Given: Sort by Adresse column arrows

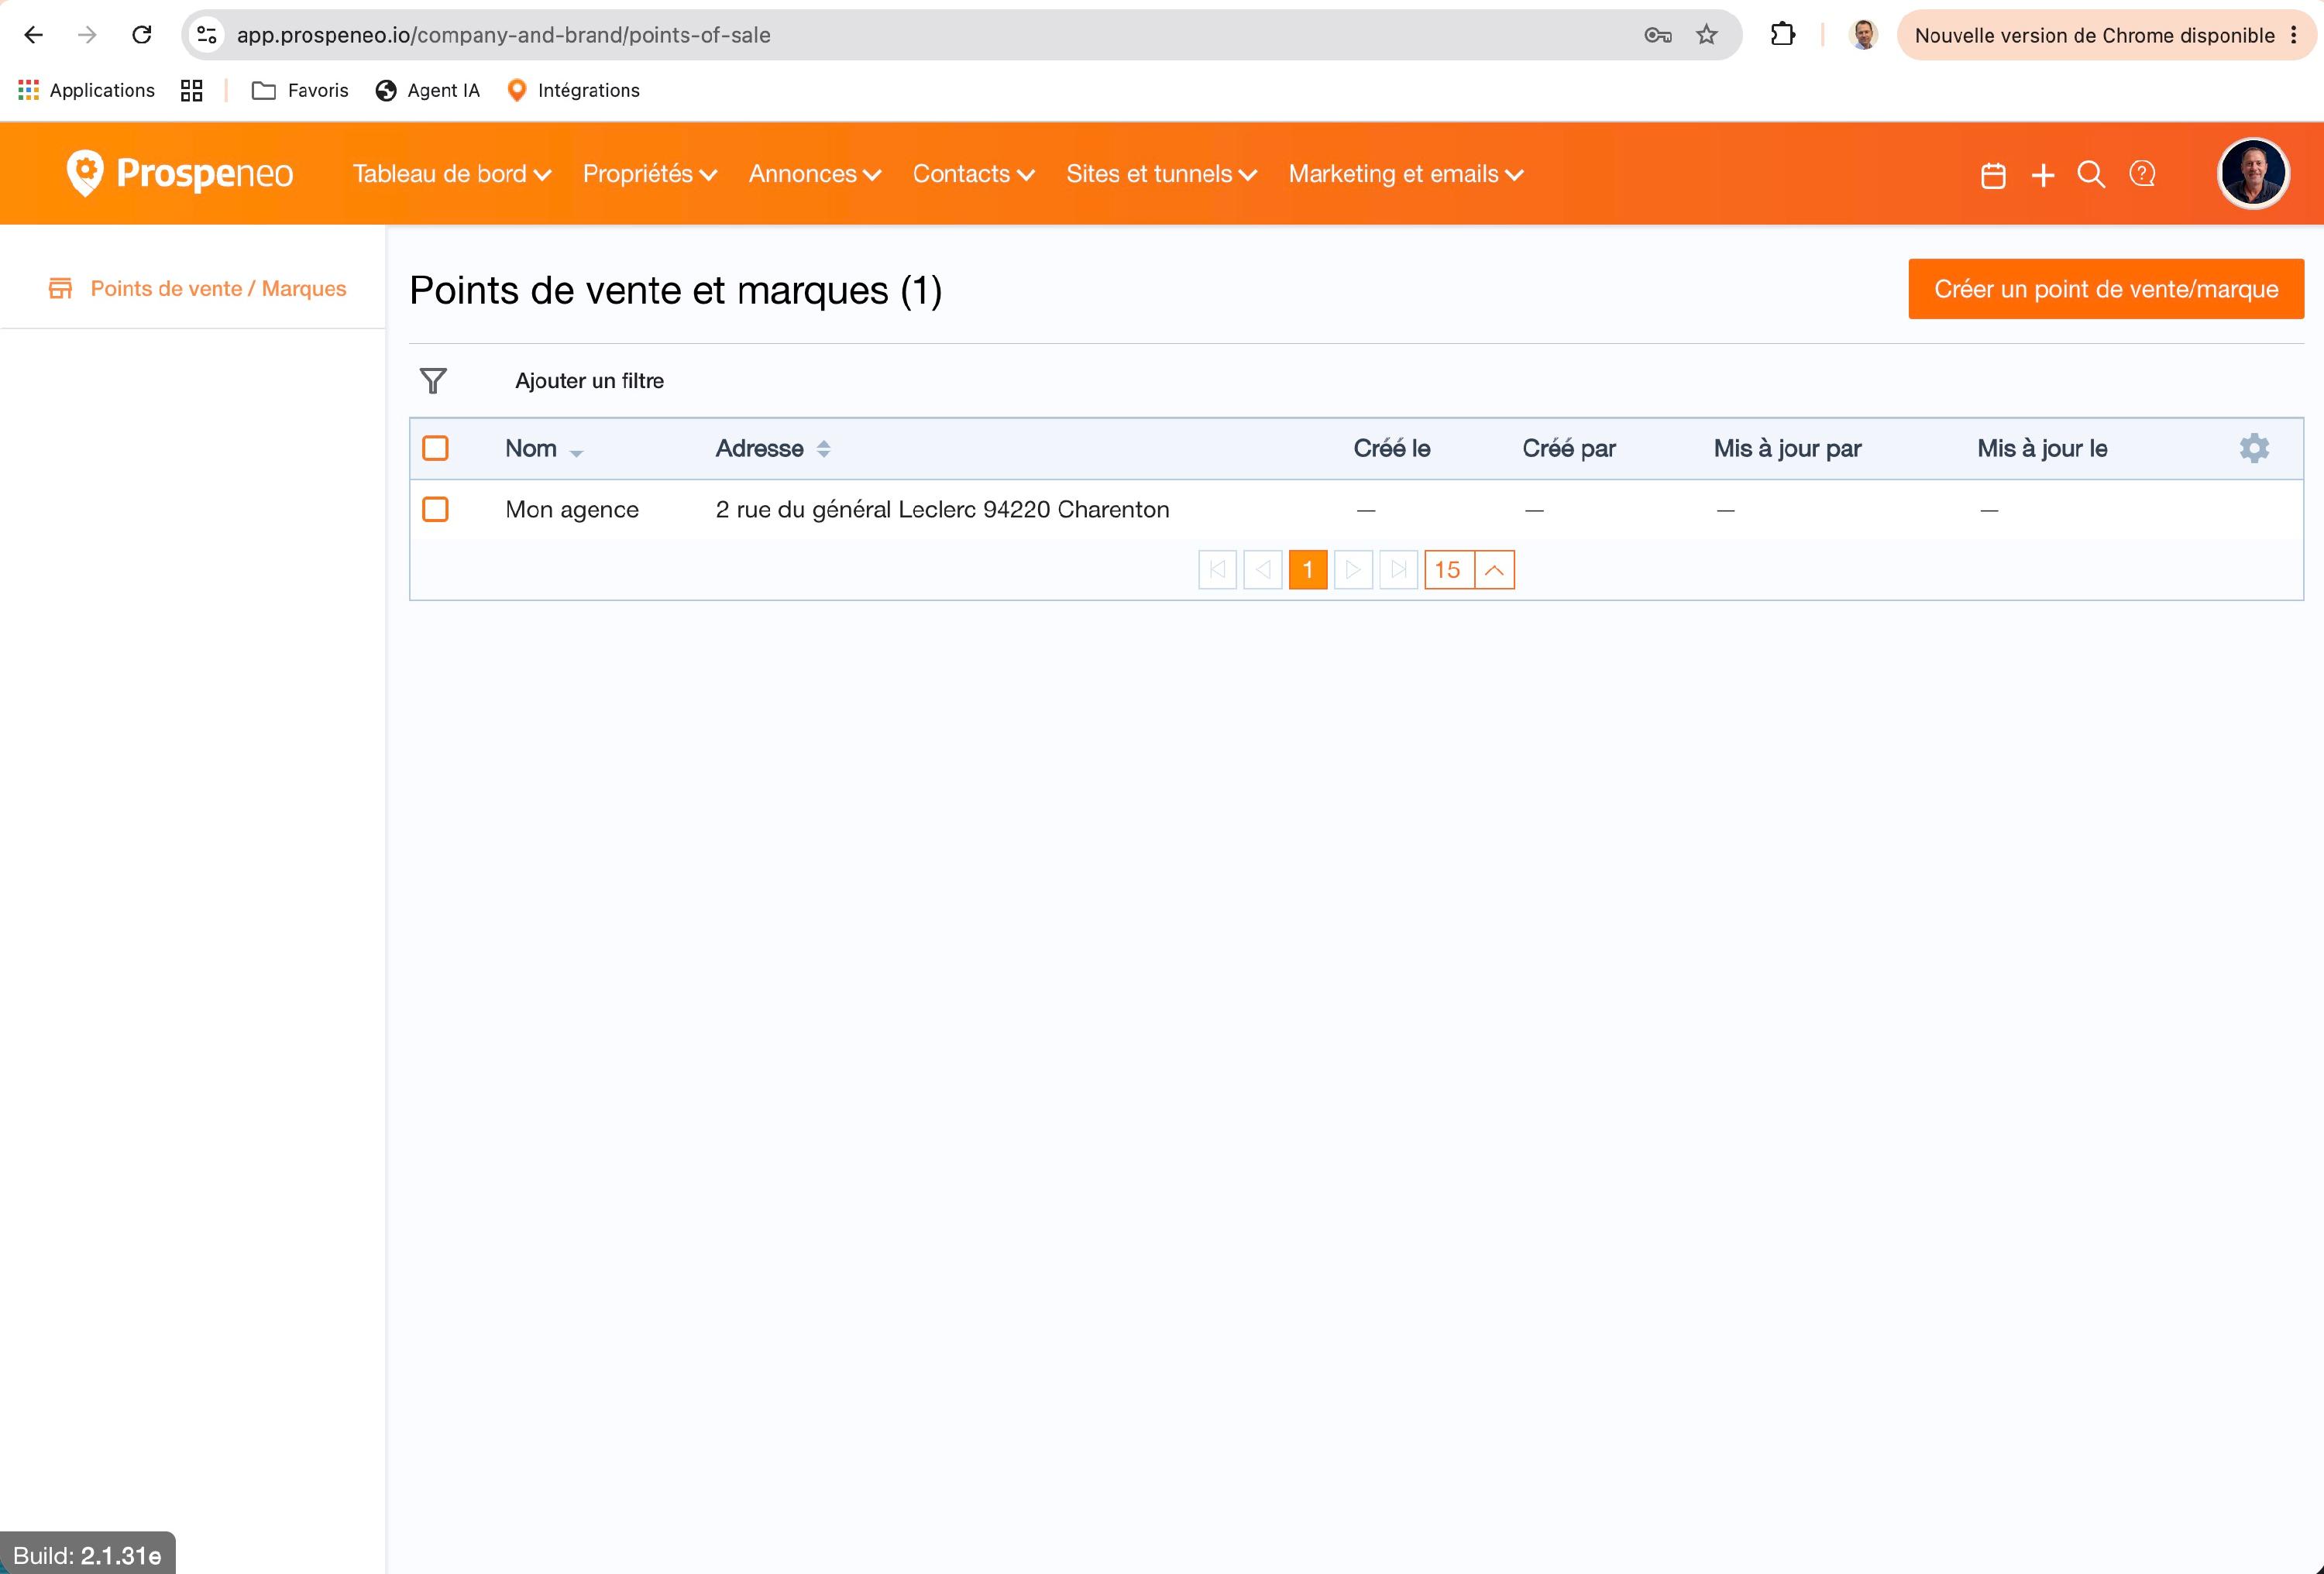Looking at the screenshot, I should pyautogui.click(x=823, y=449).
